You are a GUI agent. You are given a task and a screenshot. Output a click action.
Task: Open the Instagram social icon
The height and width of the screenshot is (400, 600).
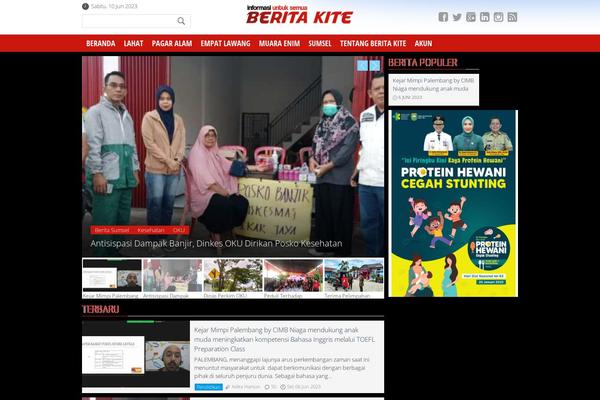pyautogui.click(x=498, y=17)
